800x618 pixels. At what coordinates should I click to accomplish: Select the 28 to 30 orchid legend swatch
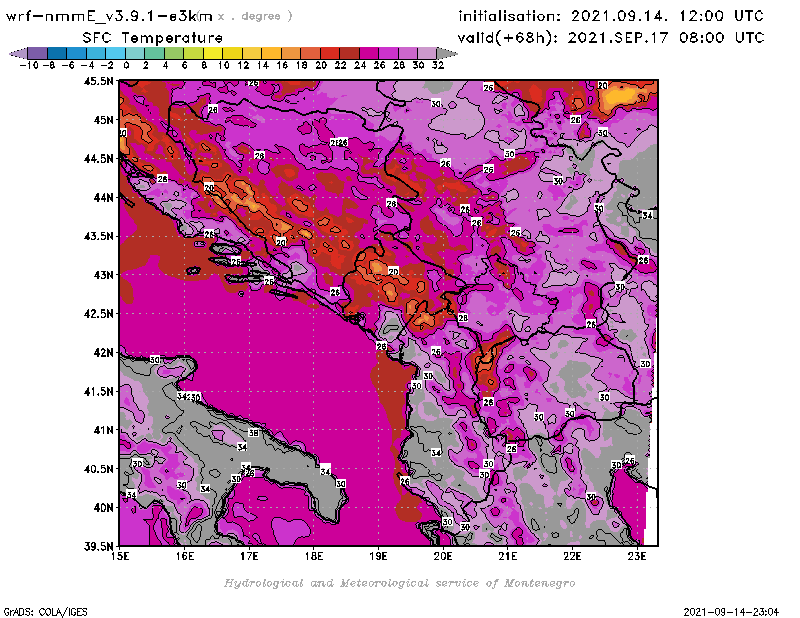click(x=407, y=53)
